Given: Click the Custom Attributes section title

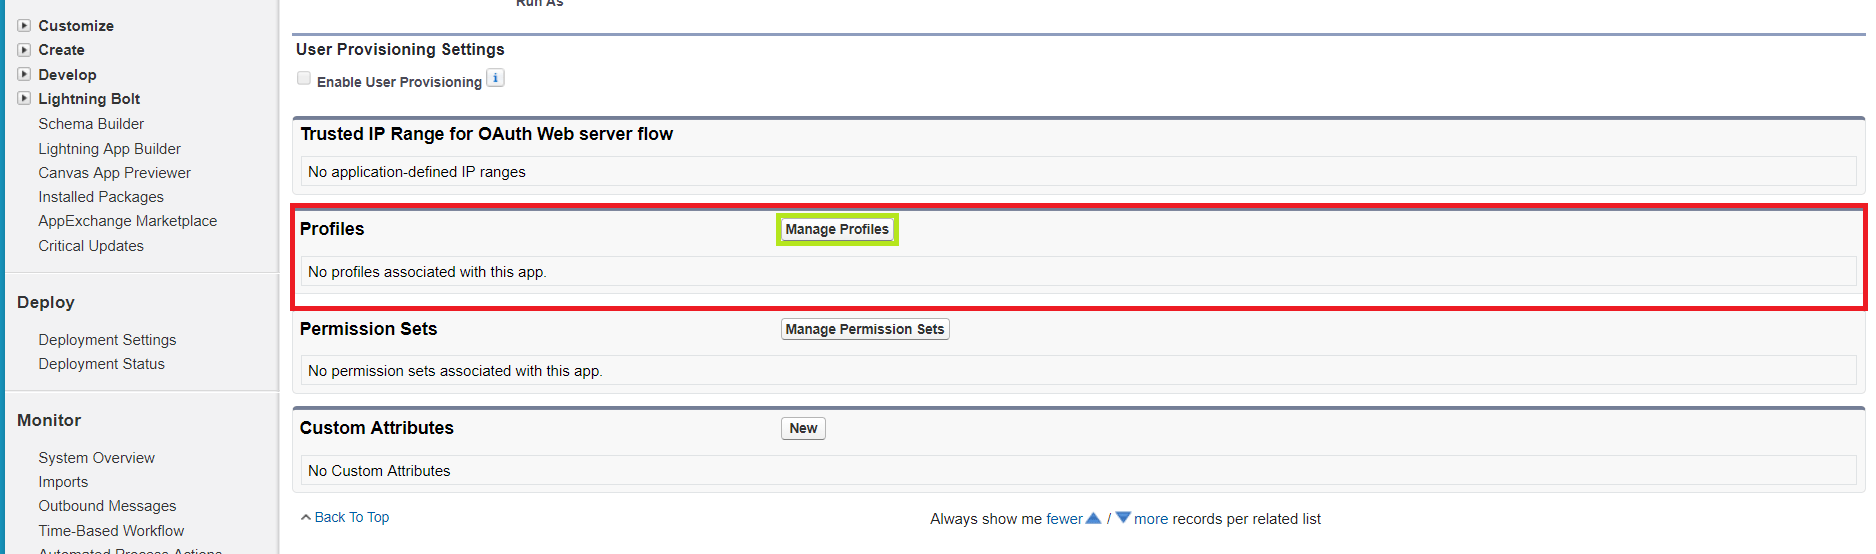Looking at the screenshot, I should tap(377, 428).
